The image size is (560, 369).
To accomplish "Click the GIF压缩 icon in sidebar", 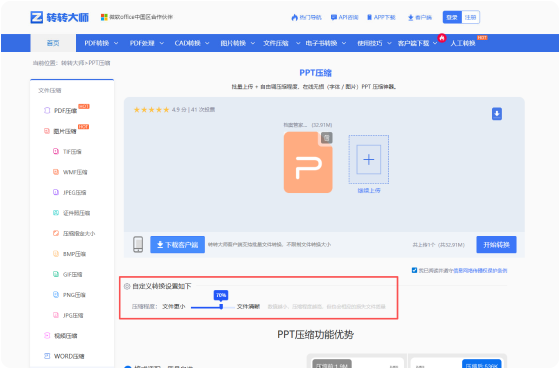I will point(56,274).
